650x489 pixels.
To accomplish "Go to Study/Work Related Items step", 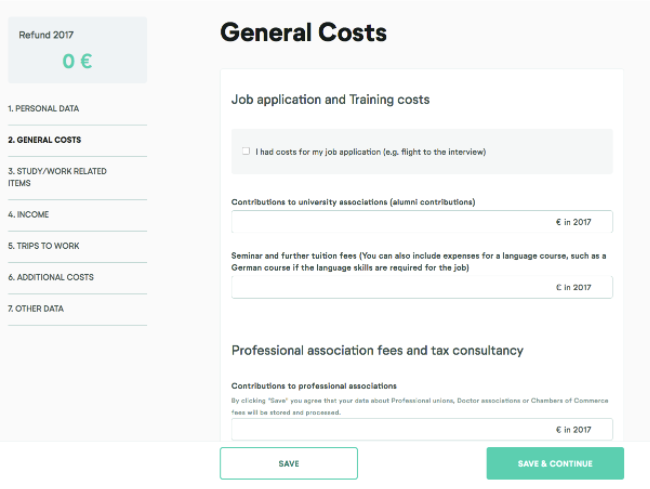I will pos(57,177).
